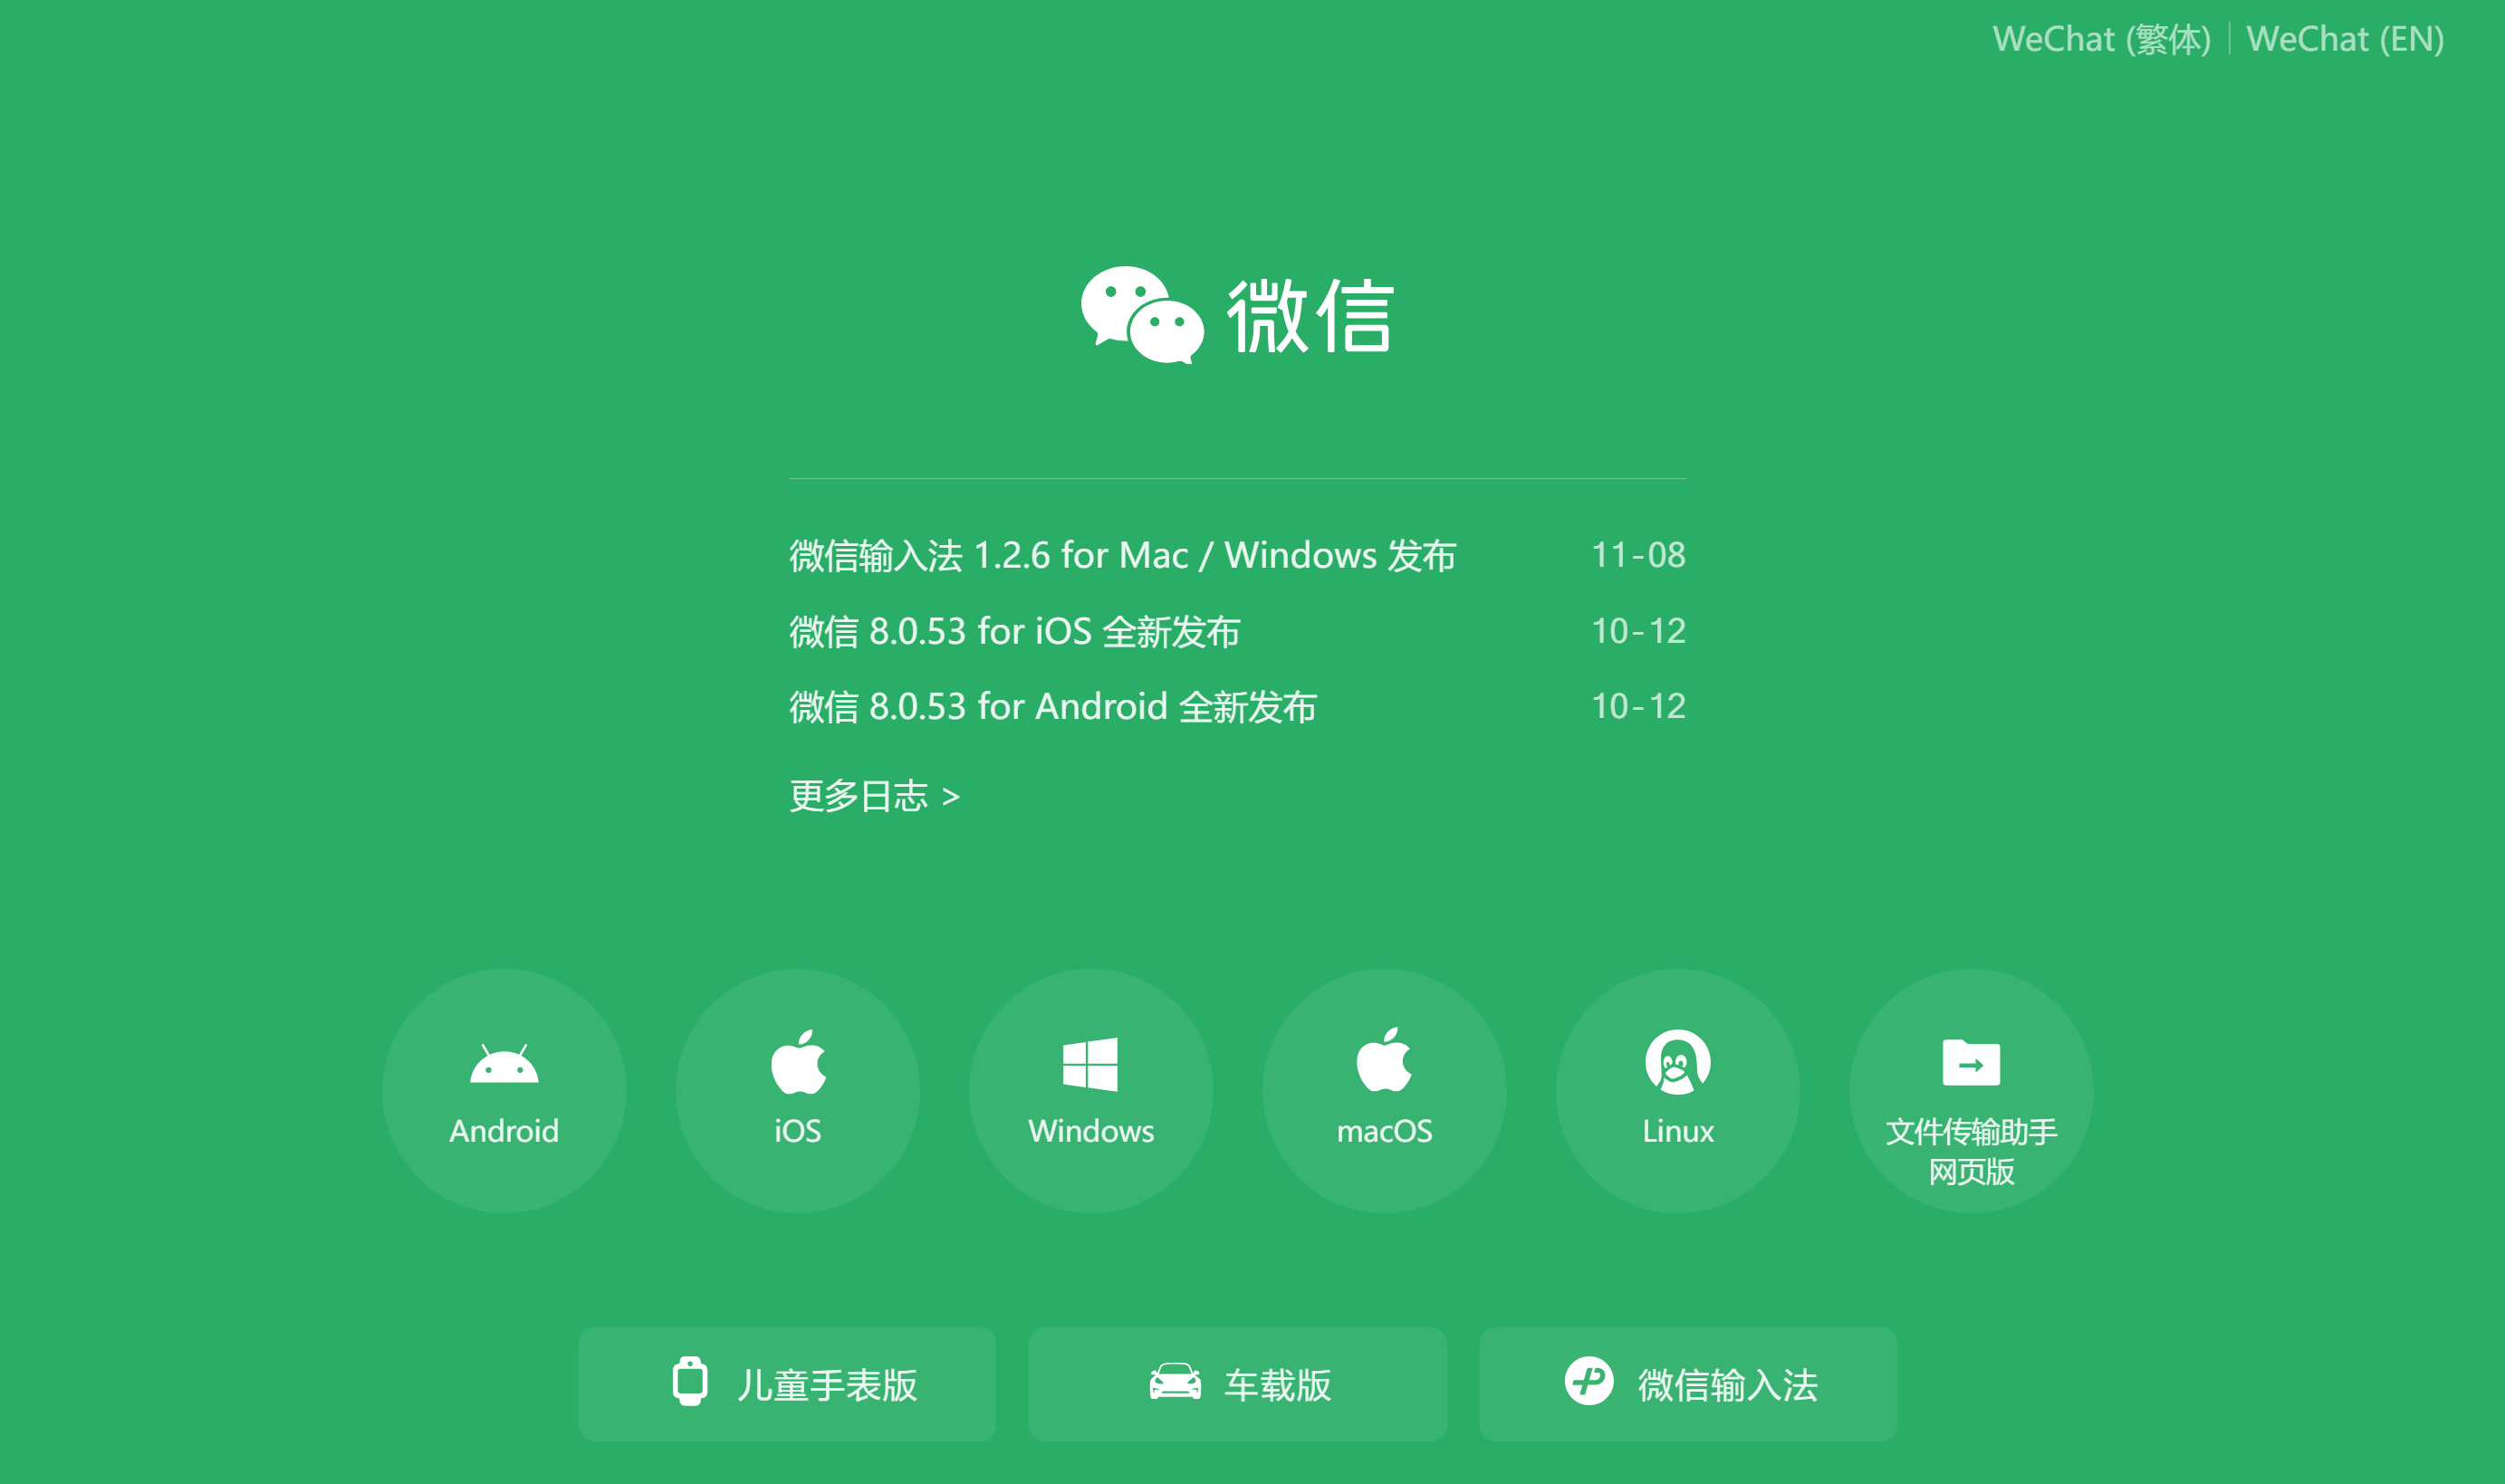View 更多日志 changelog link
2505x1484 pixels.
tap(874, 796)
